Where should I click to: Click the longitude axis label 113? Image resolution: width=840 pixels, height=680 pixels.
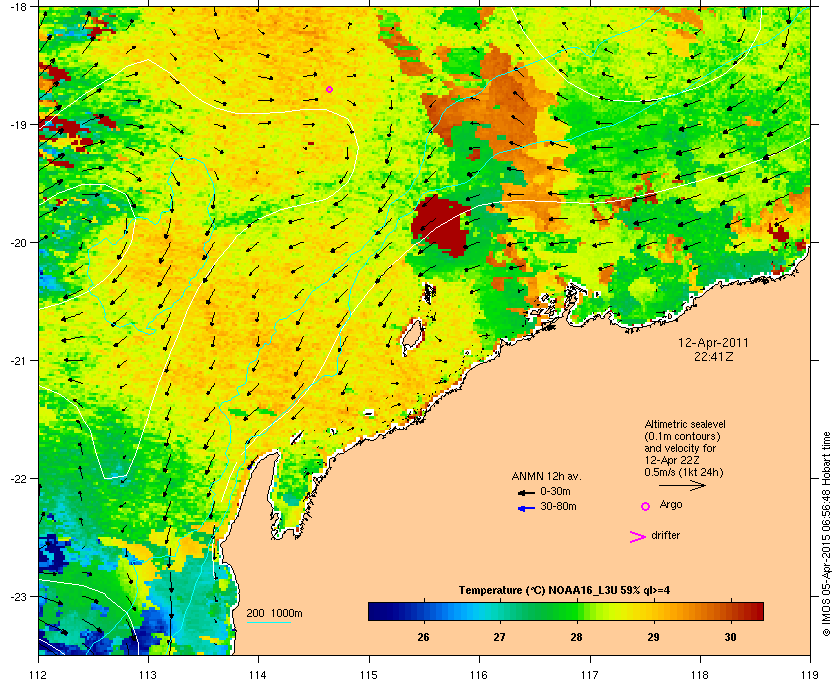pos(148,675)
